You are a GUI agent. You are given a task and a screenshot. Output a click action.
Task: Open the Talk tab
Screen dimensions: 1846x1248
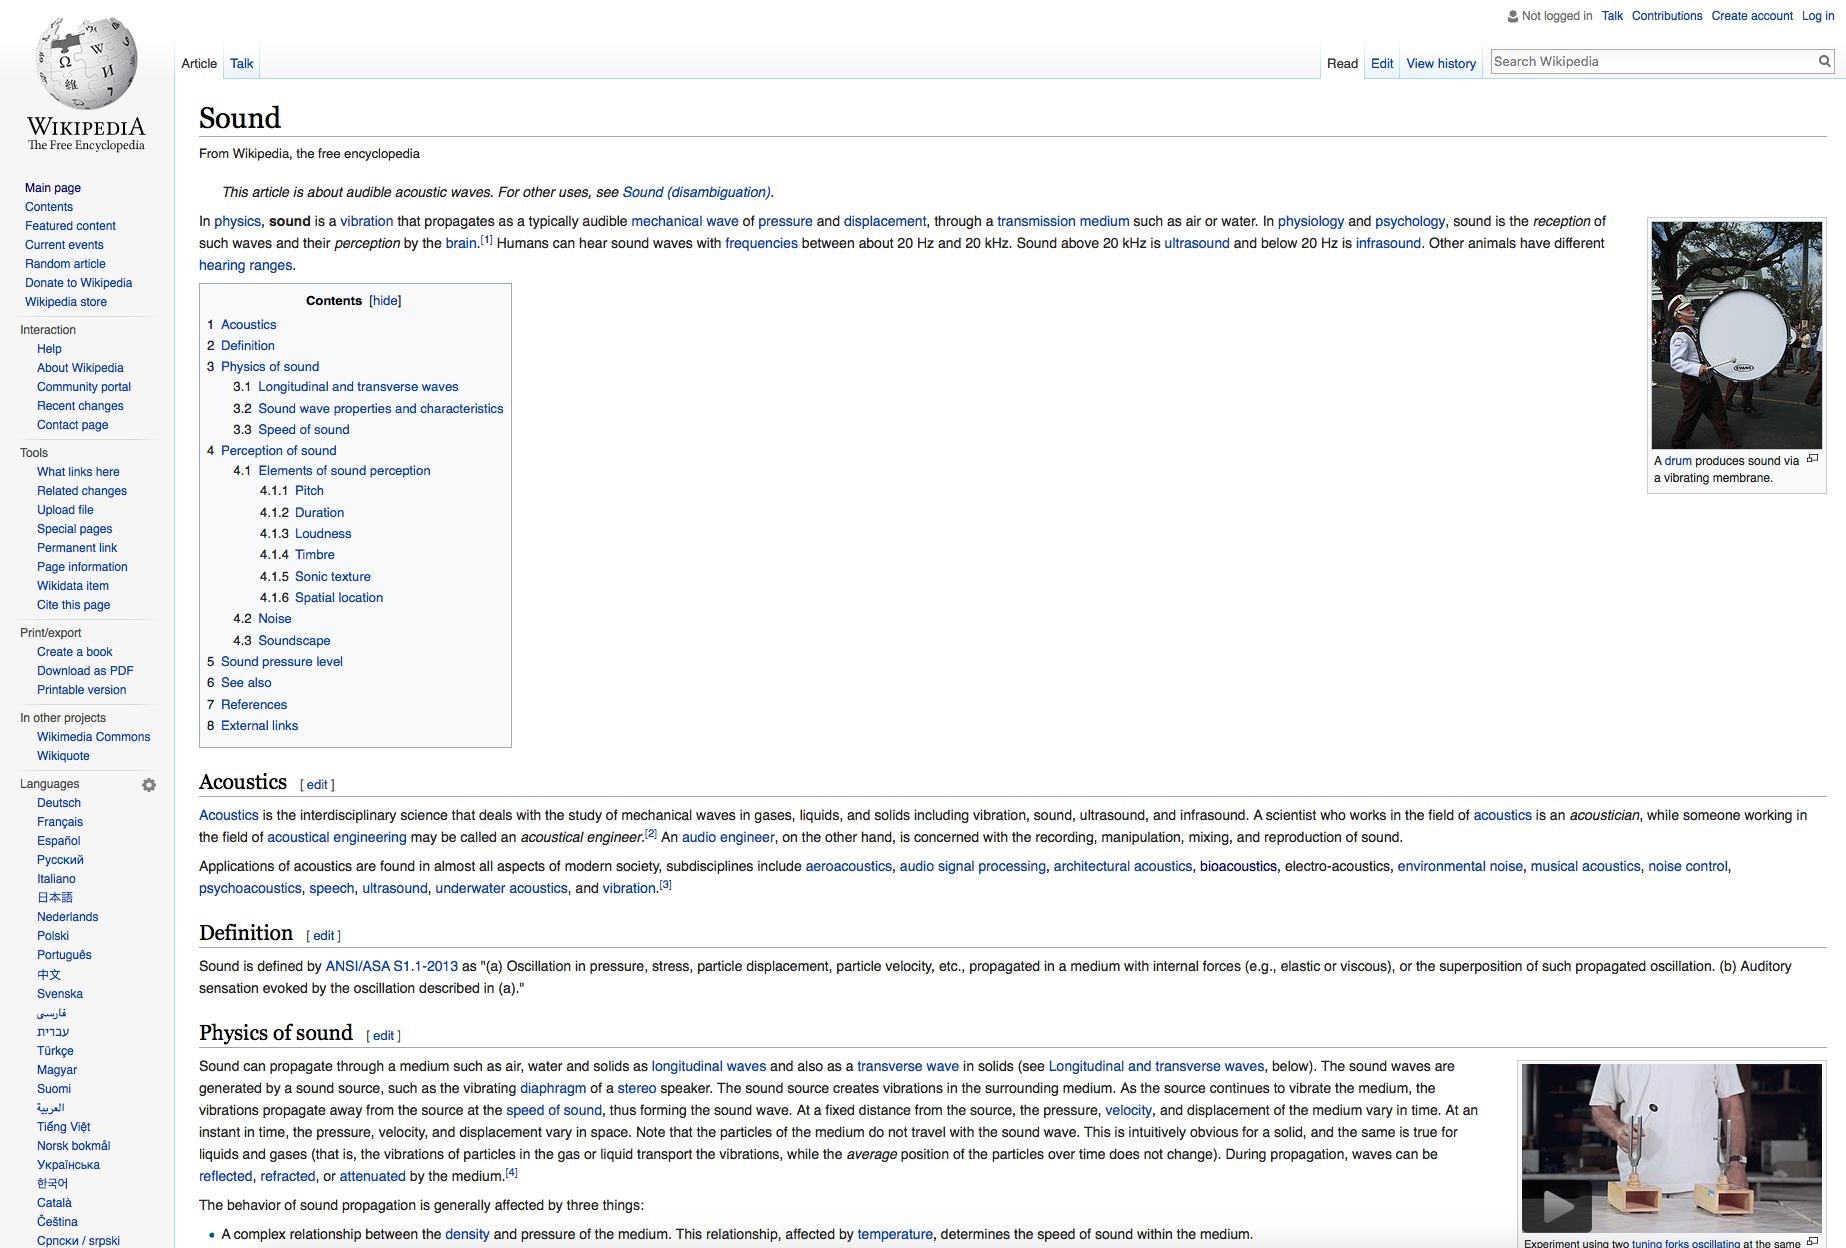tap(242, 64)
